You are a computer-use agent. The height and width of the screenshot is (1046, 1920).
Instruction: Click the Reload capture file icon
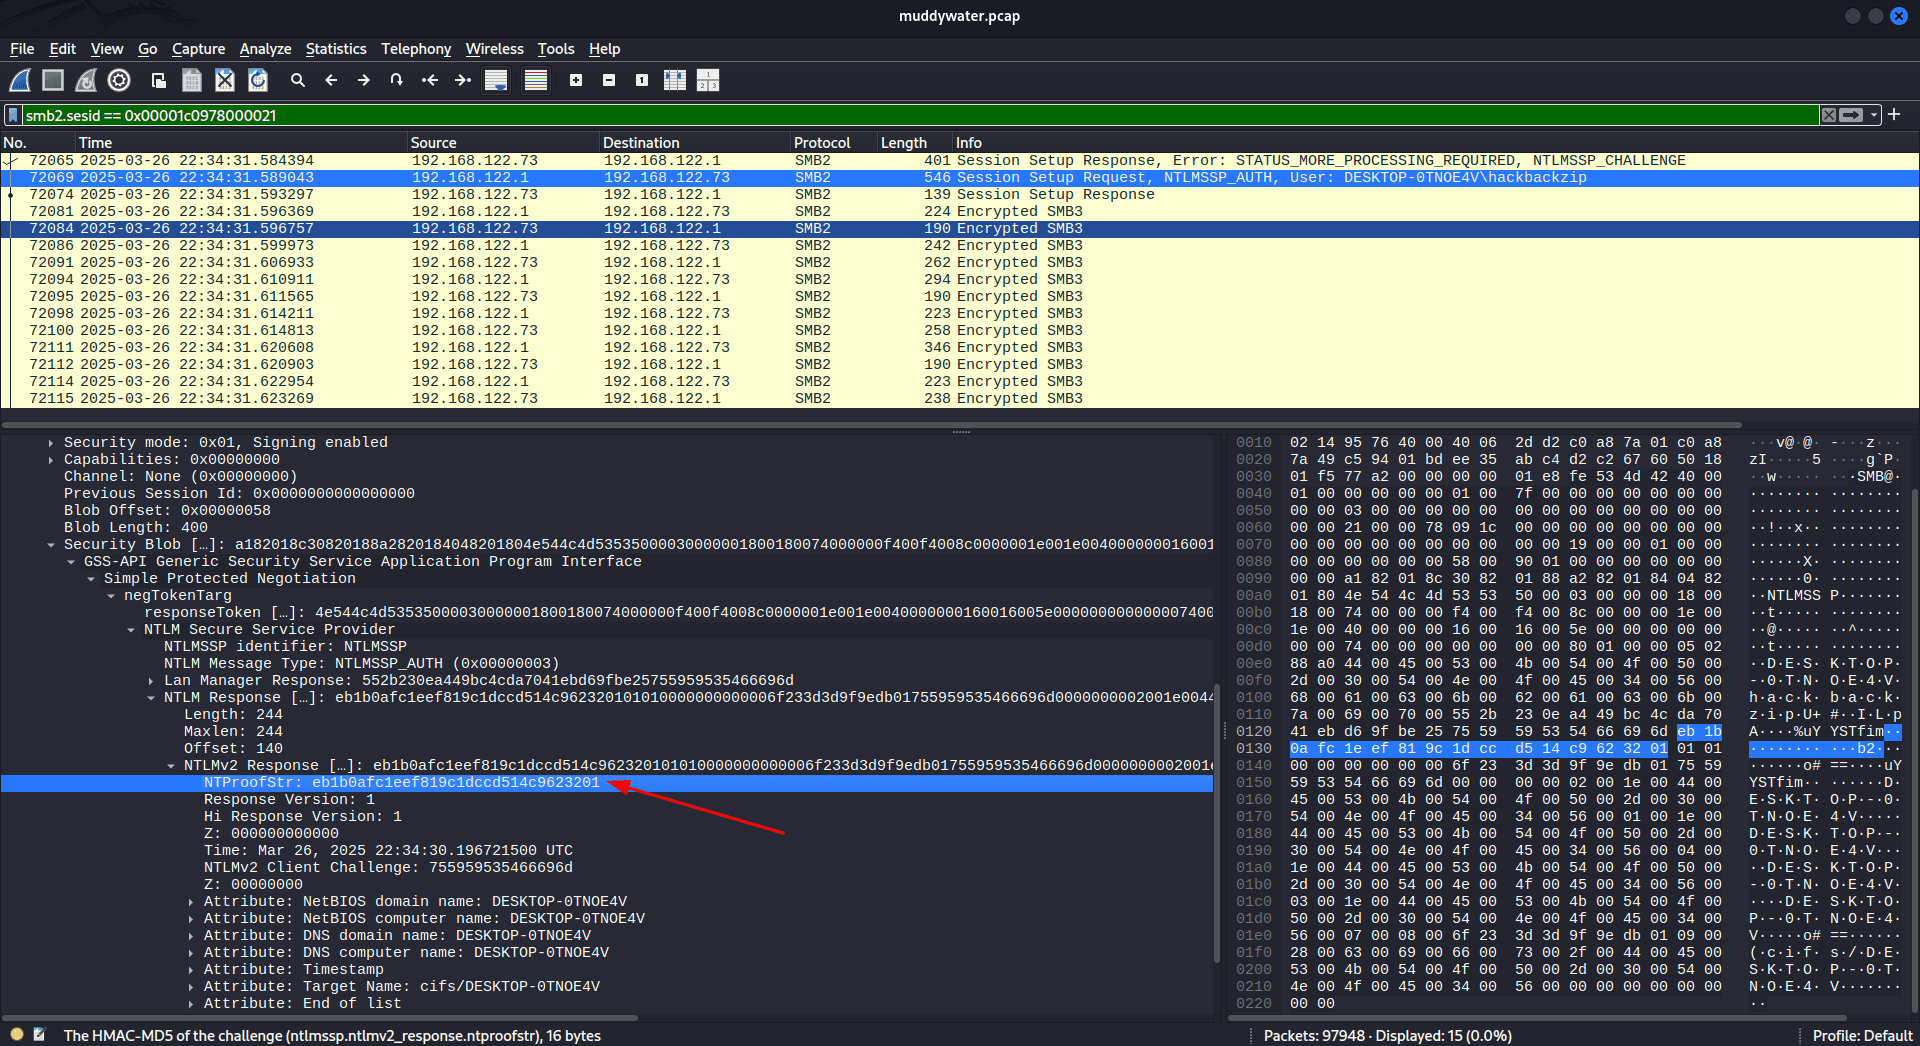tap(258, 80)
